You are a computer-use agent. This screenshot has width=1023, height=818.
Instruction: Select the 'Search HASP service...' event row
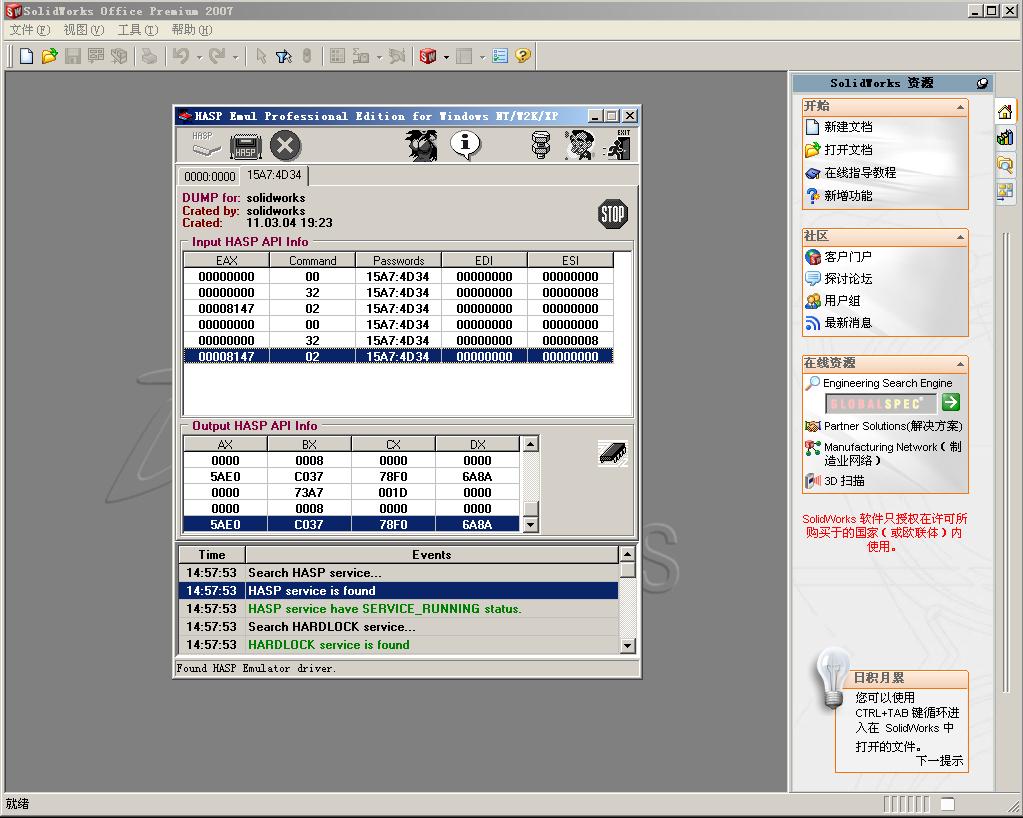click(399, 573)
